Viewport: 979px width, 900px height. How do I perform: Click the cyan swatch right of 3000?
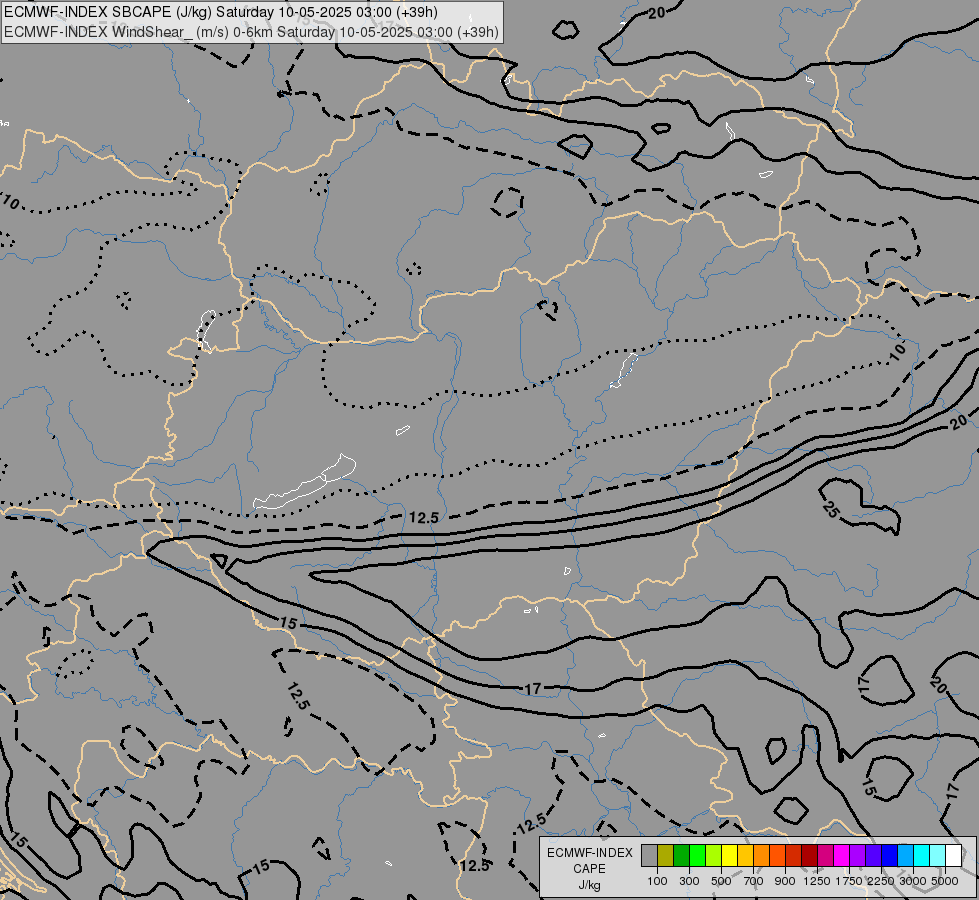tap(922, 855)
